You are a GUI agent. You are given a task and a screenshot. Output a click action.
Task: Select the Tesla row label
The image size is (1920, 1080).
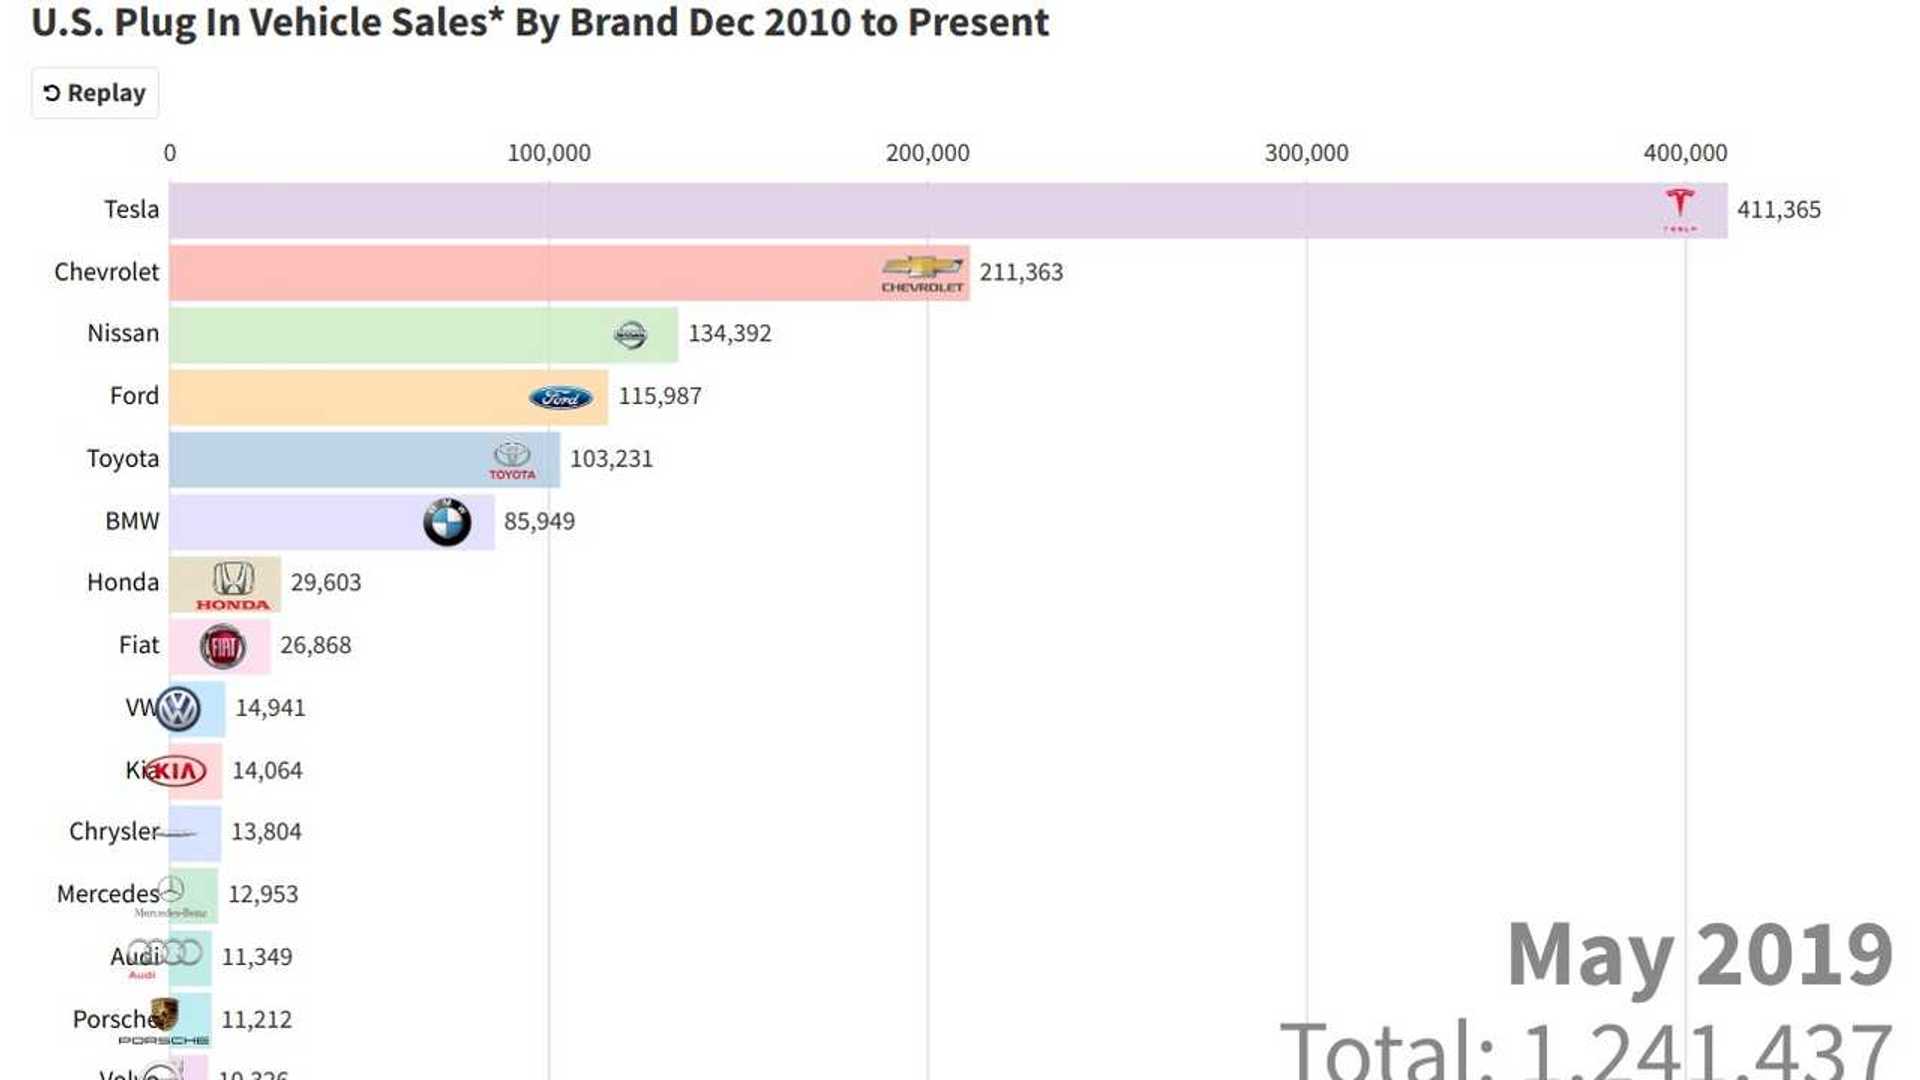[131, 210]
